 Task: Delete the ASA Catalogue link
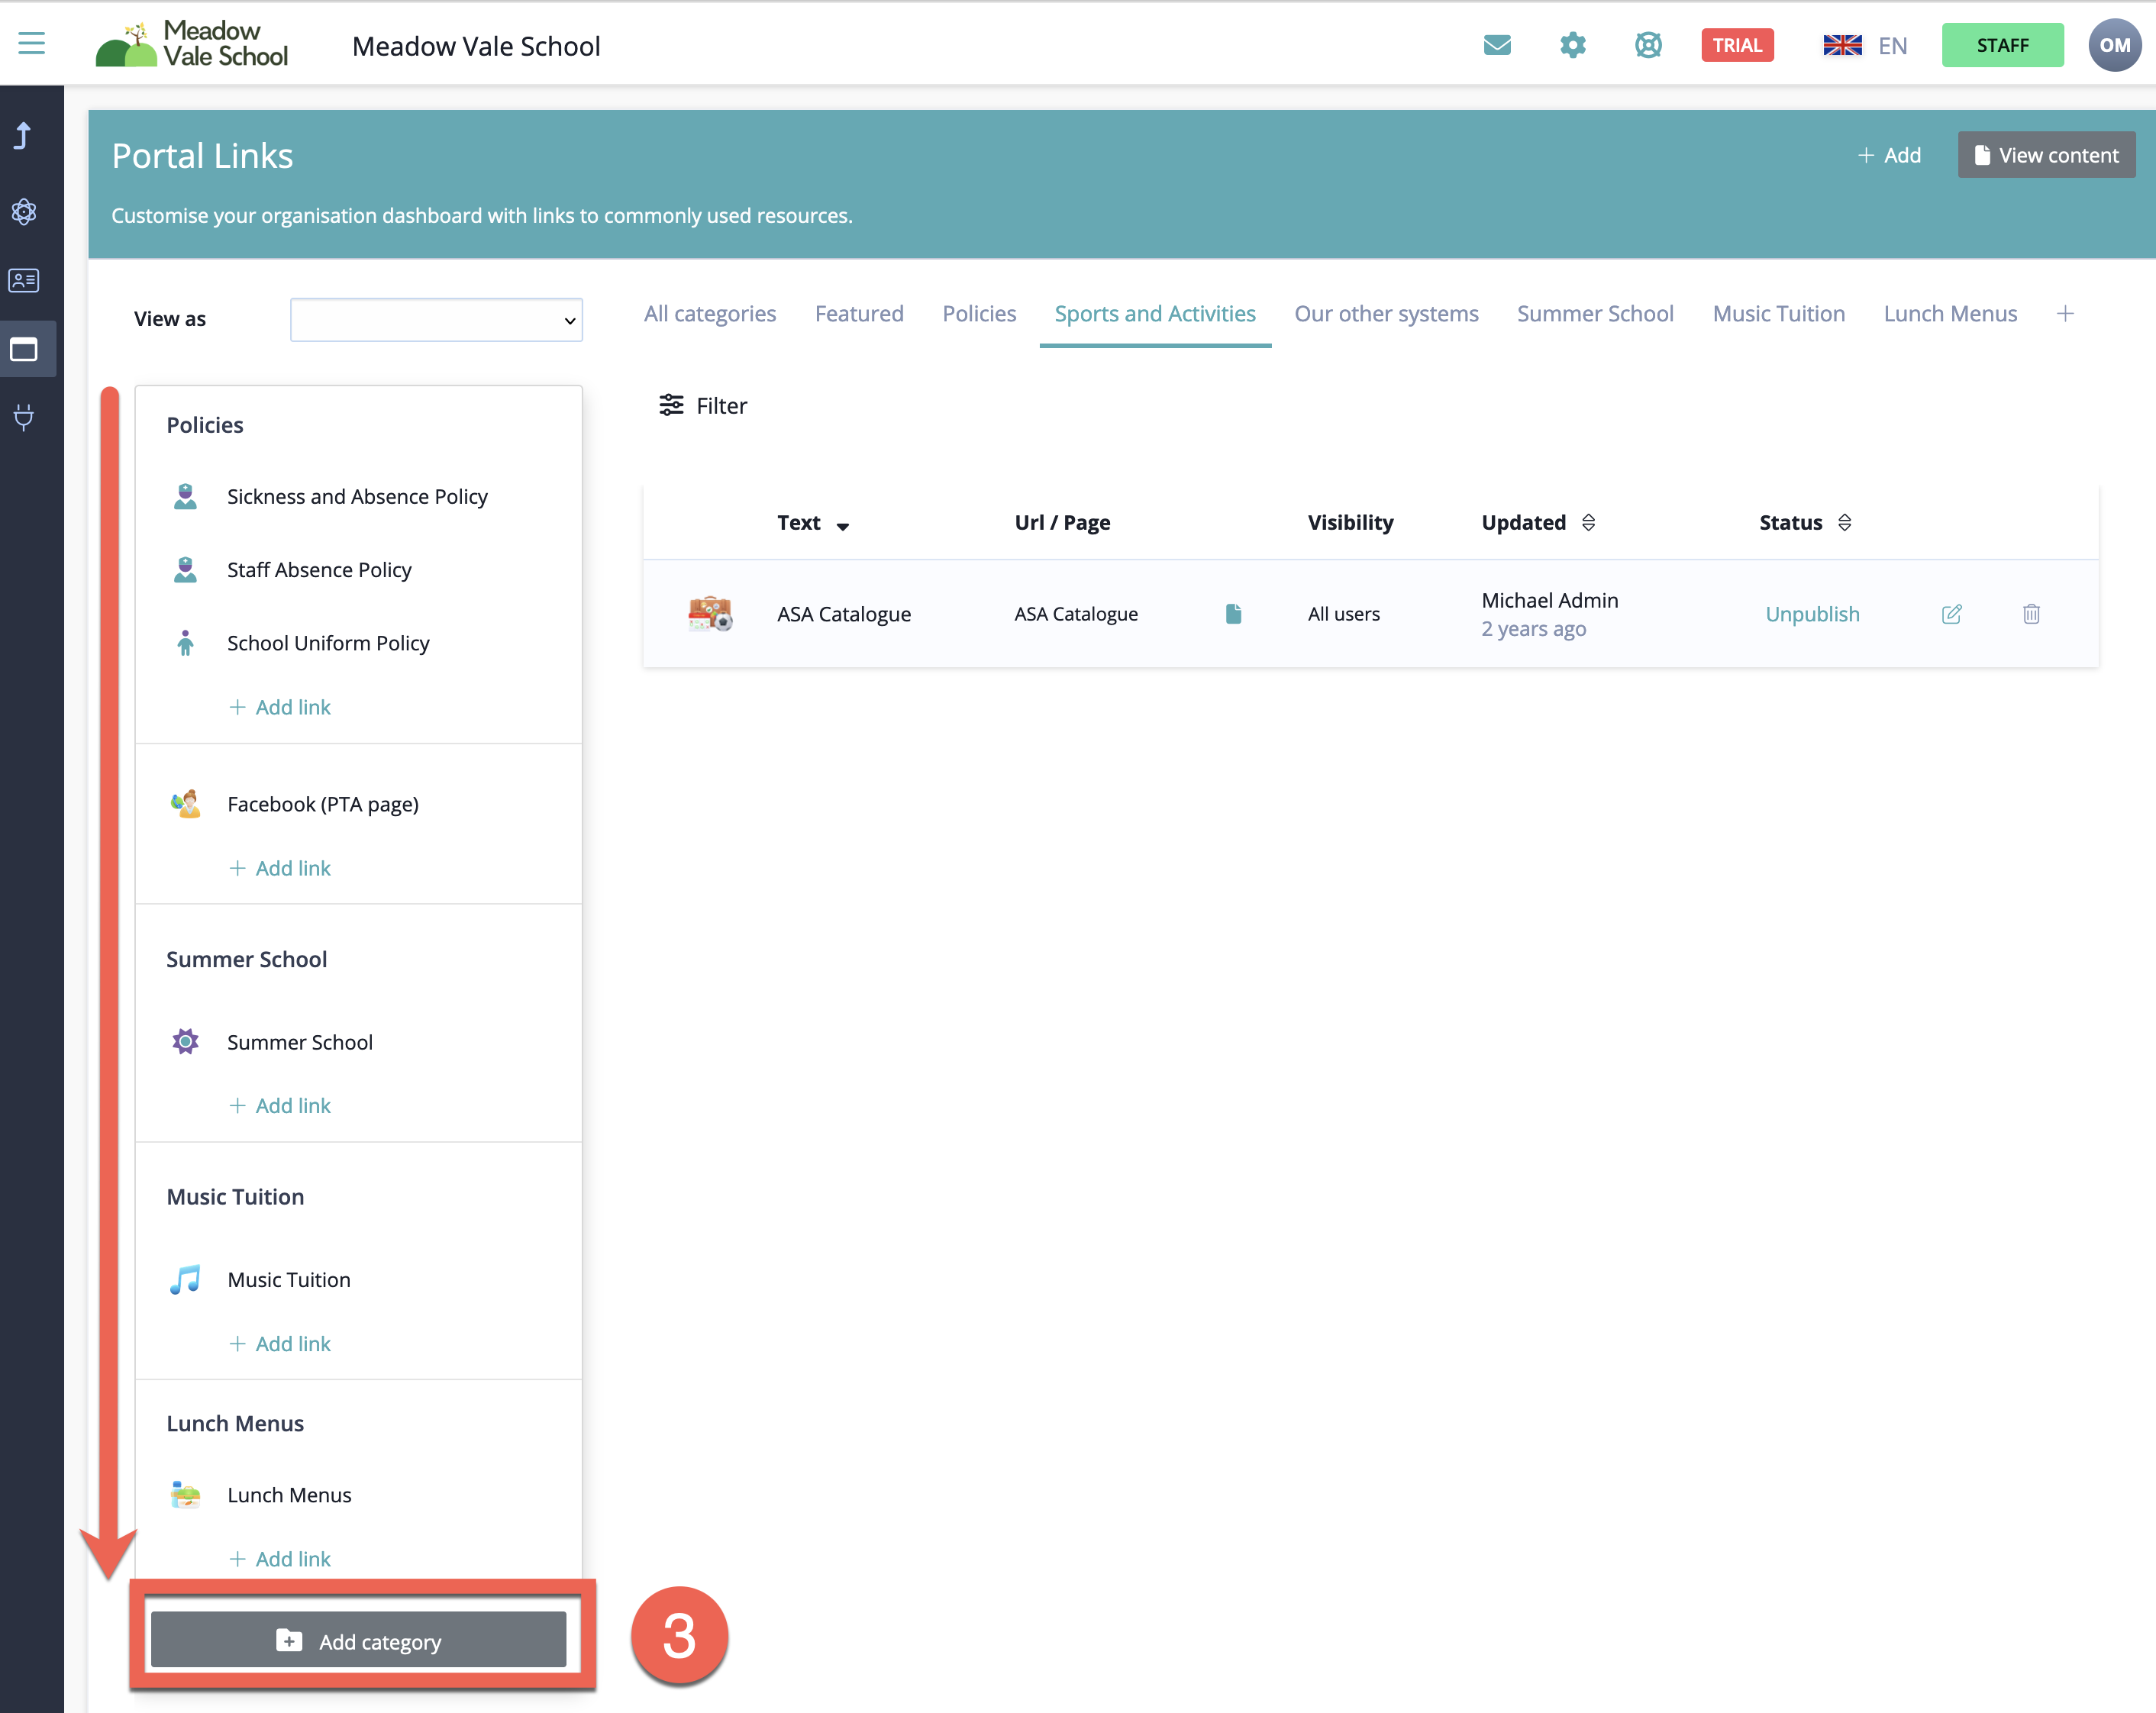click(x=2031, y=614)
